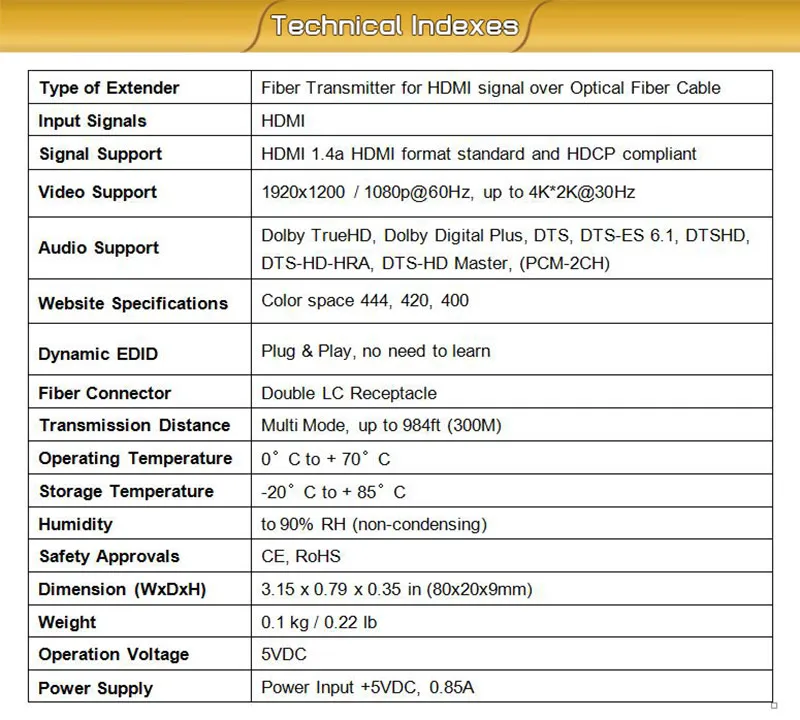Select the 'Input Signals' row label
The width and height of the screenshot is (800, 720).
92,121
